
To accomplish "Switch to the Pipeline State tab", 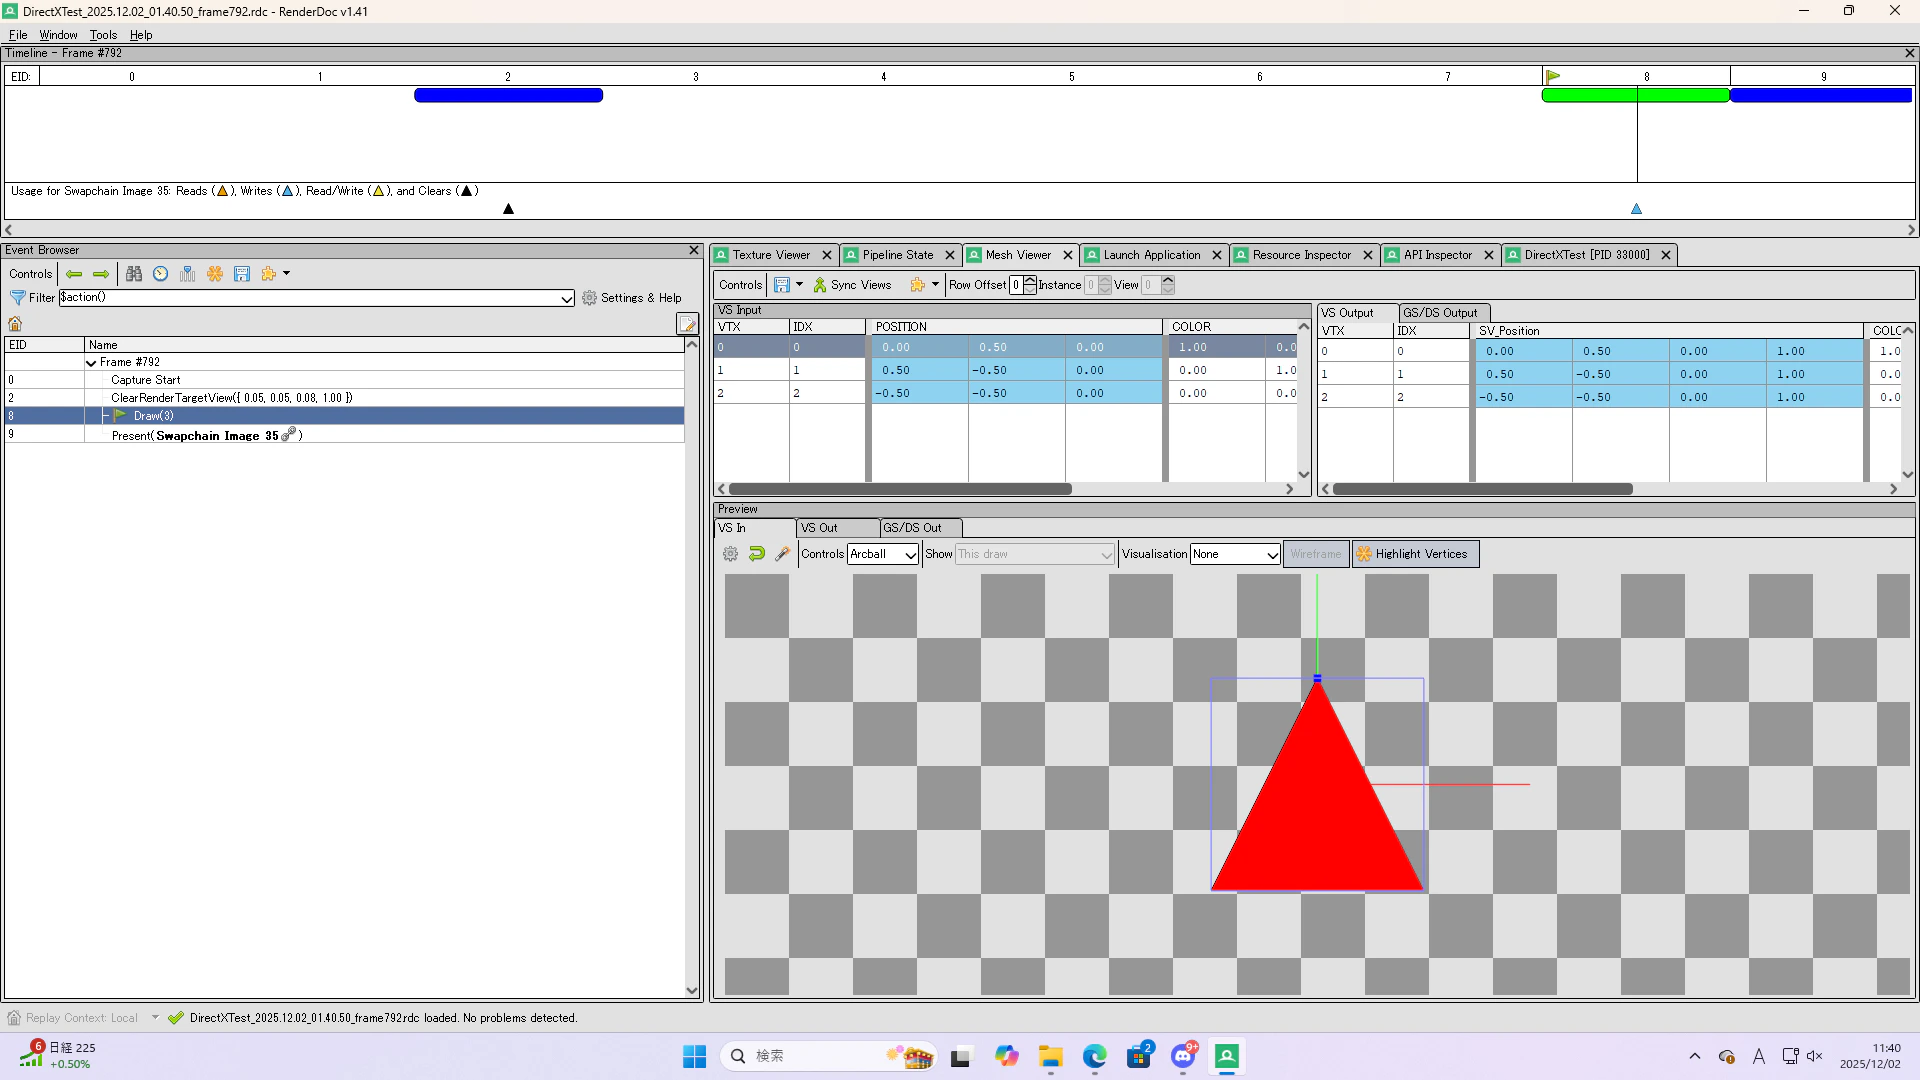I will pos(897,255).
